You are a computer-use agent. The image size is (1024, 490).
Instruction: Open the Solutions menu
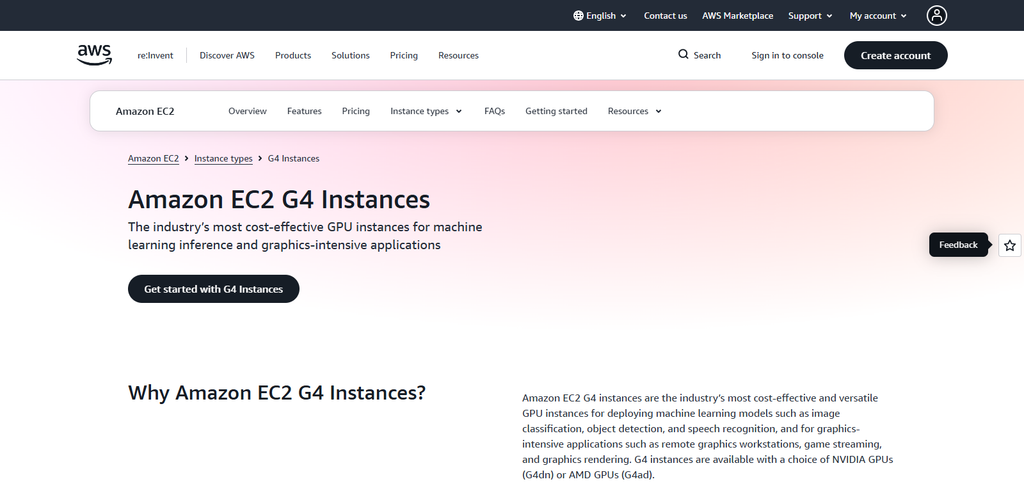351,56
